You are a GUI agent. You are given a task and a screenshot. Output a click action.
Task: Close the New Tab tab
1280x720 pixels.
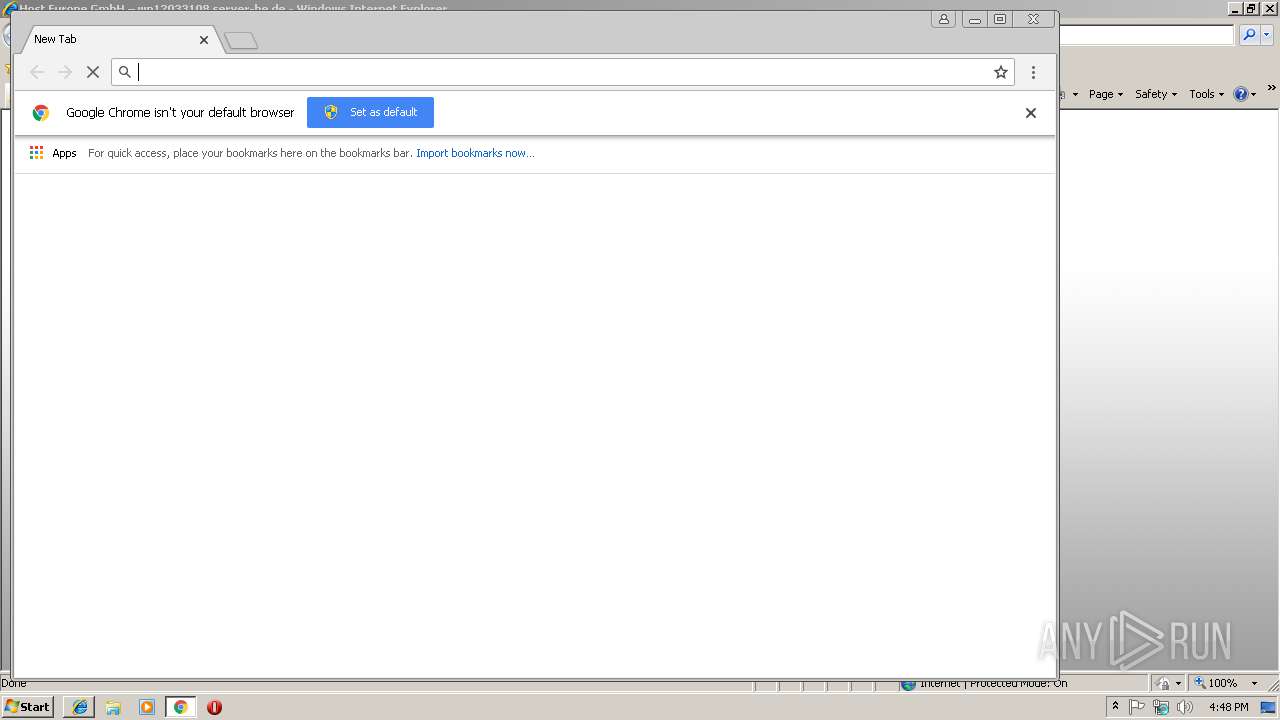(204, 40)
